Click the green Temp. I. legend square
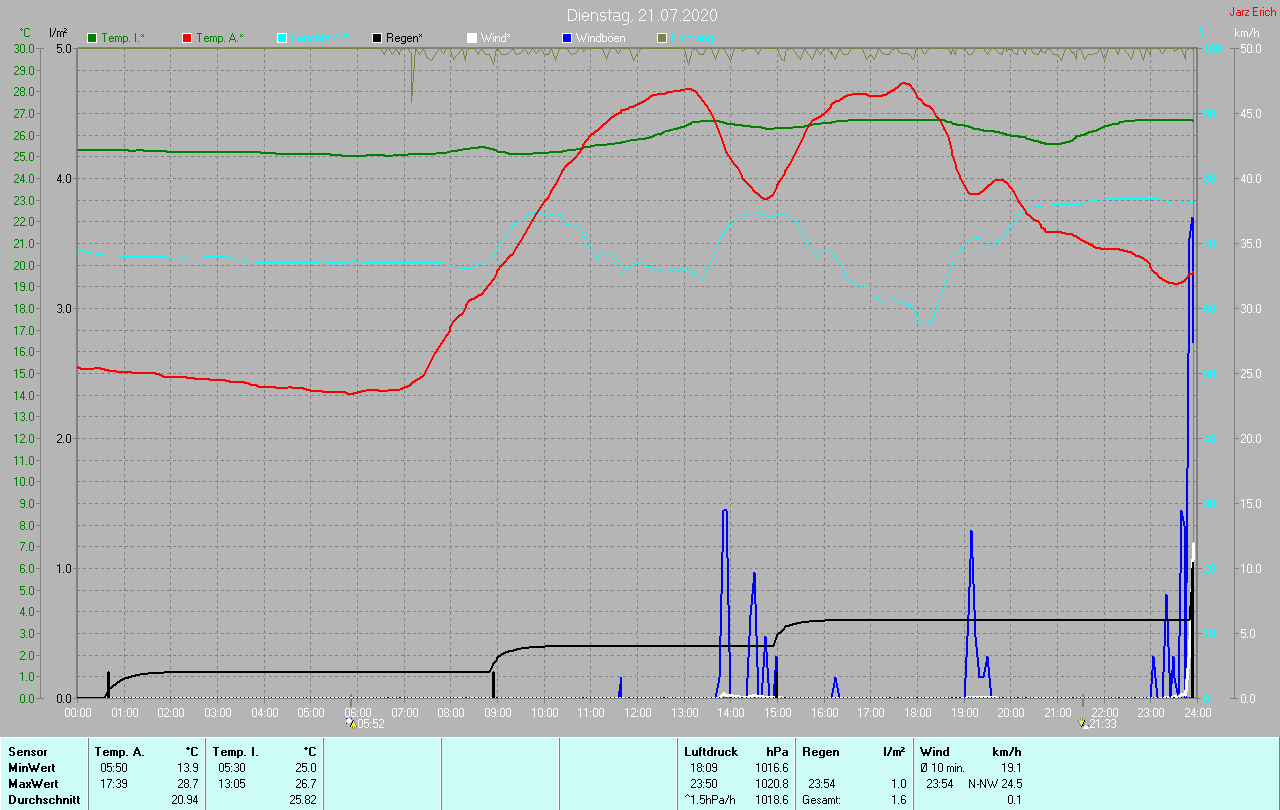 pos(93,38)
